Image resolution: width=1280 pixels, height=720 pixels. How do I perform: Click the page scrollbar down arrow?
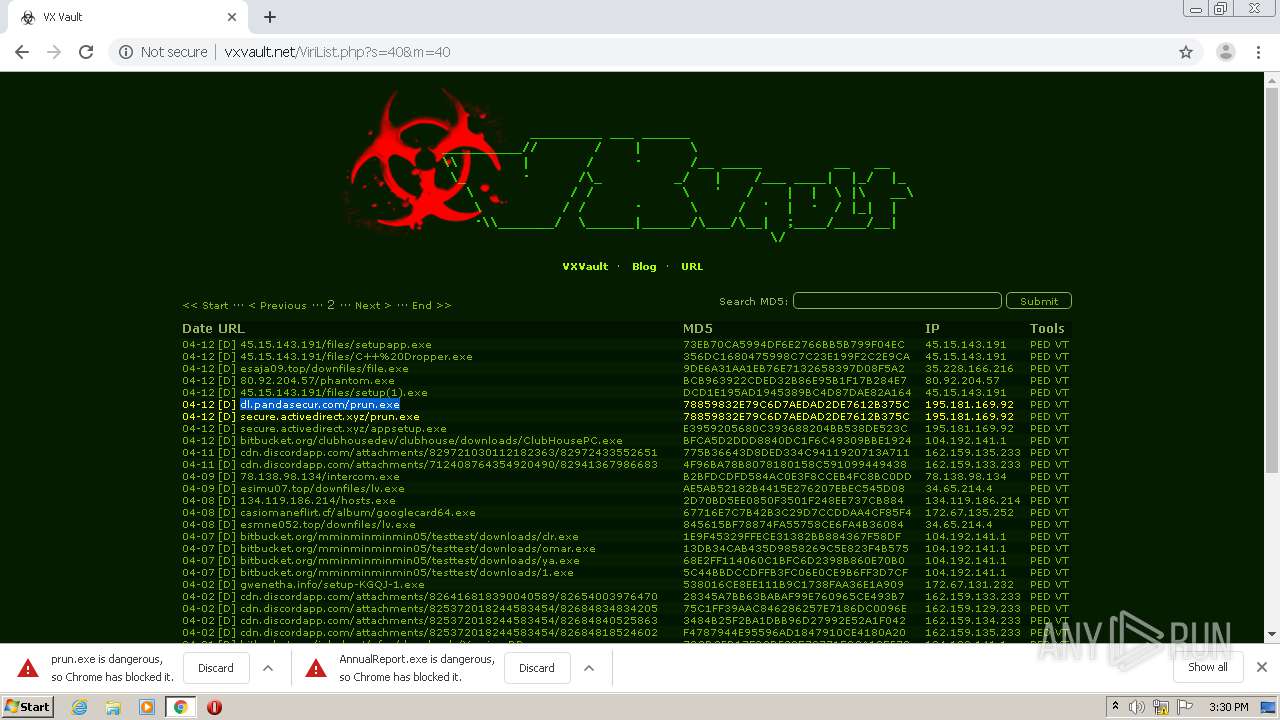tap(1272, 634)
